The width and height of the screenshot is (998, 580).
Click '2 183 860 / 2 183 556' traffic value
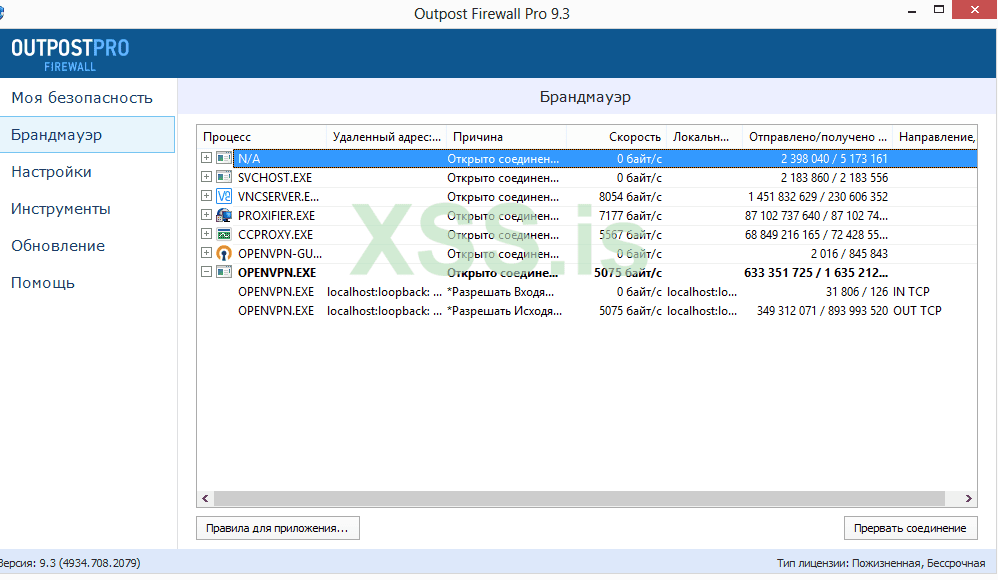834,178
